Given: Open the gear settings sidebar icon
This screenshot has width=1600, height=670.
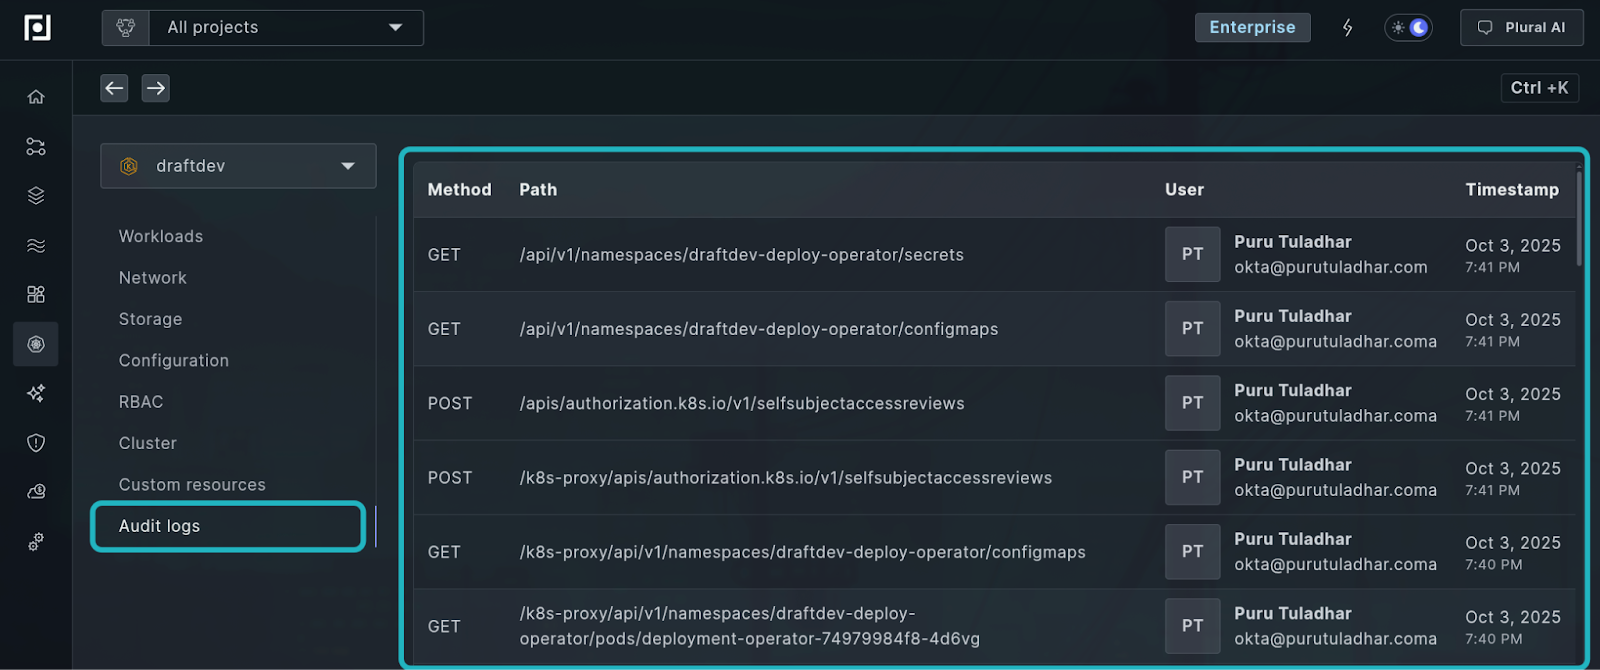Looking at the screenshot, I should point(36,542).
